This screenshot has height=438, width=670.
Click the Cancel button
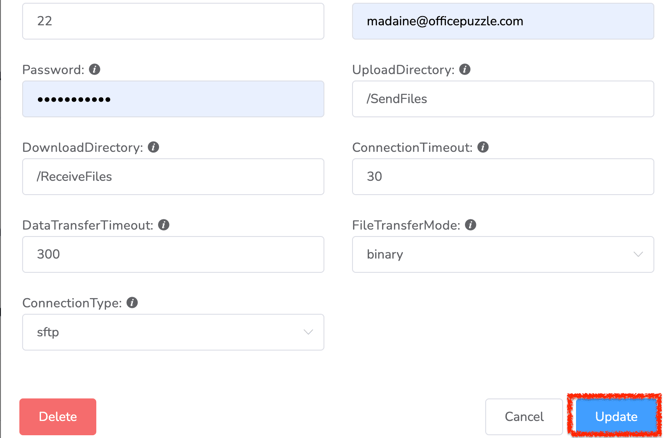click(x=524, y=417)
